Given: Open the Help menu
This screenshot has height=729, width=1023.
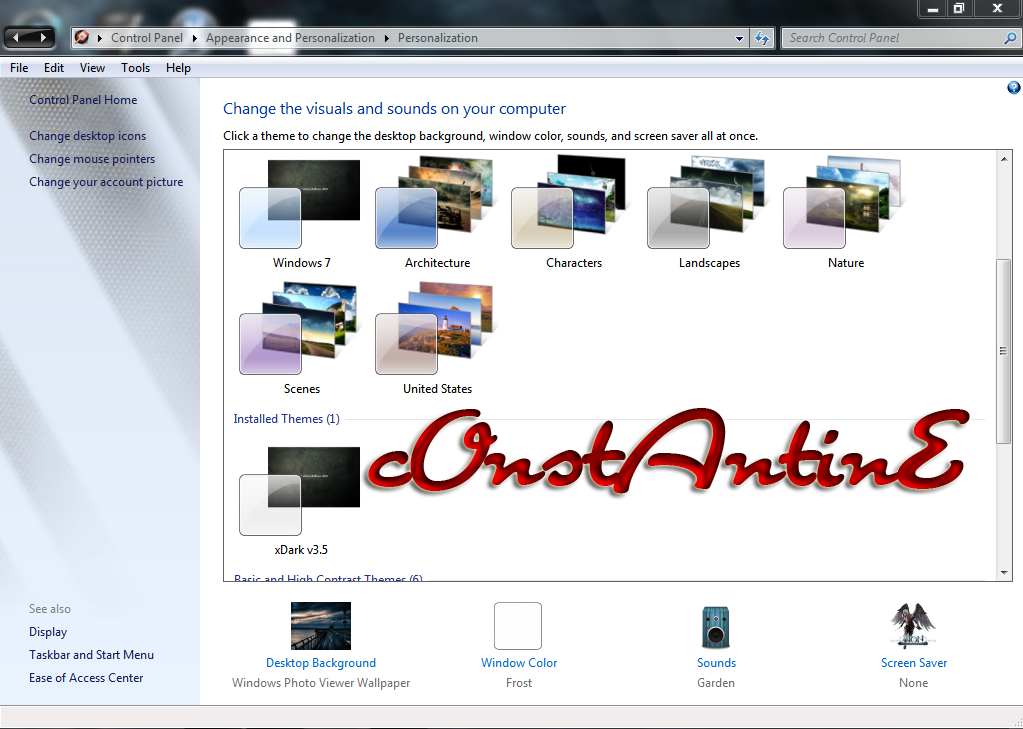Looking at the screenshot, I should click(178, 68).
